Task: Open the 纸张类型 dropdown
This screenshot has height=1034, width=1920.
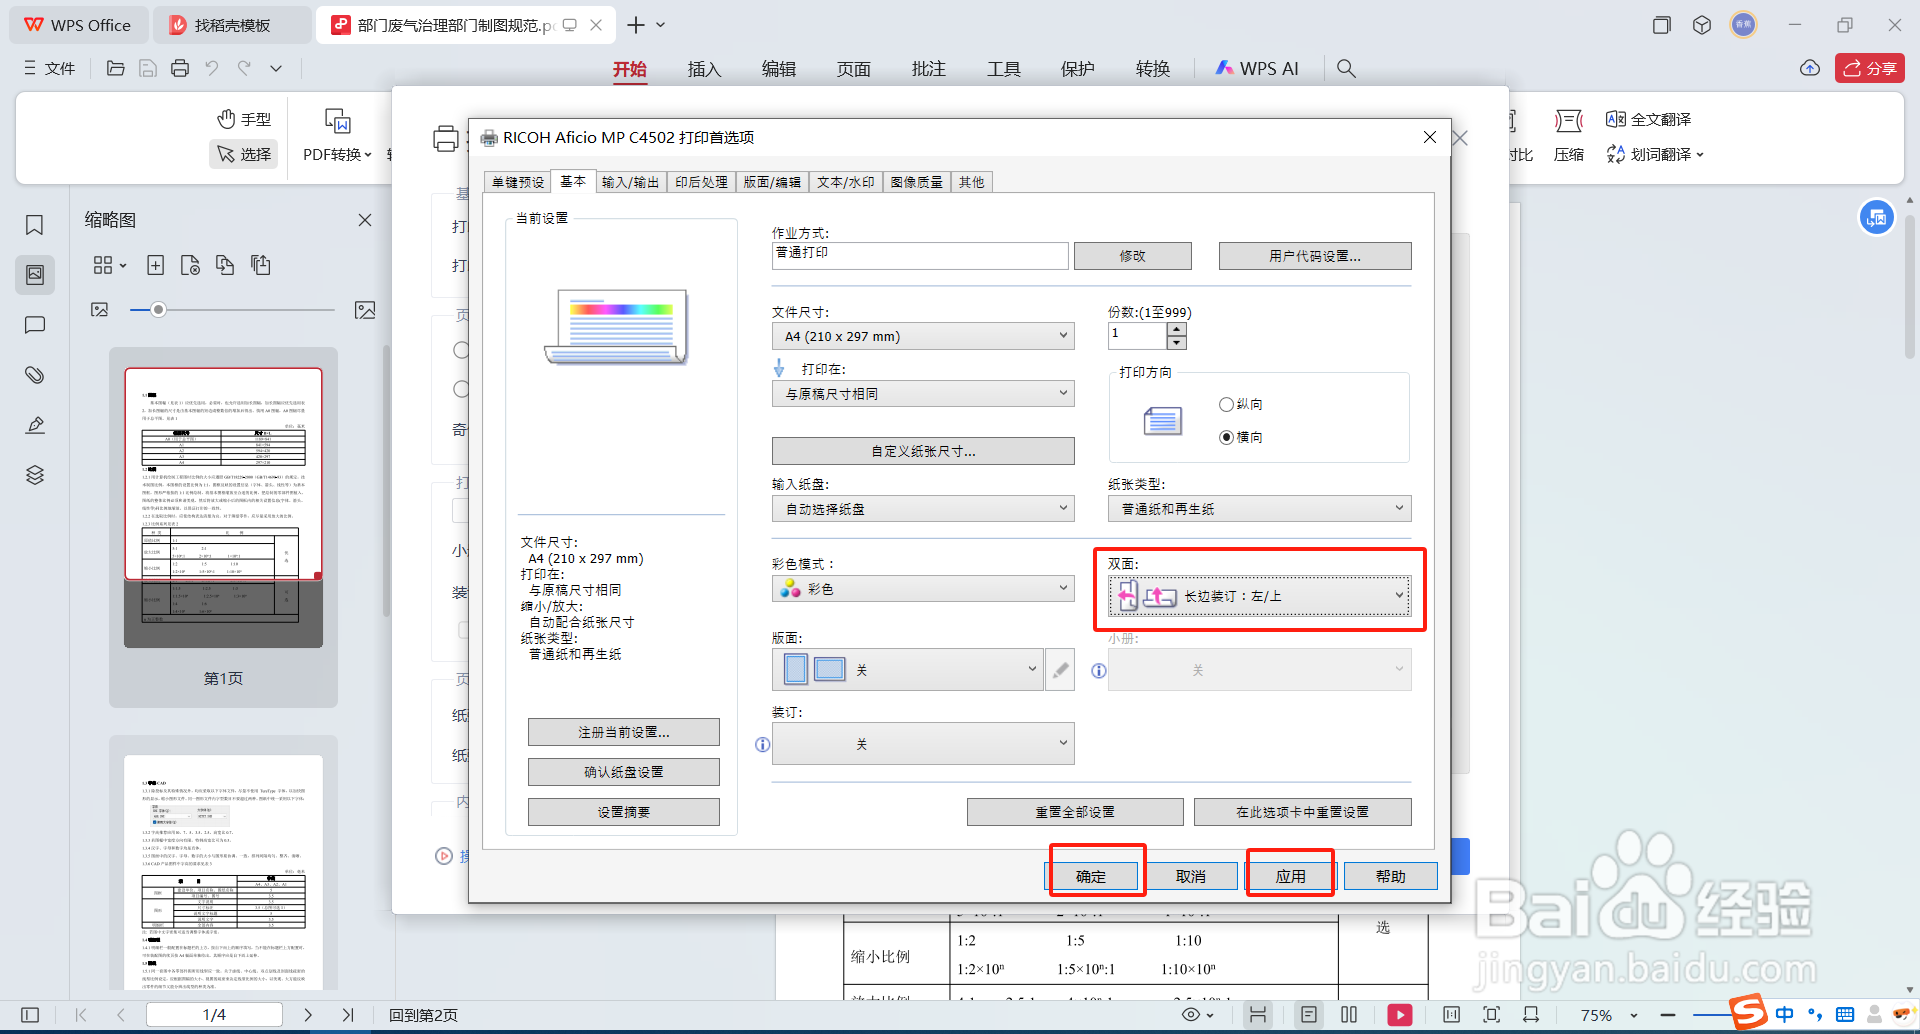Action: 1260,509
